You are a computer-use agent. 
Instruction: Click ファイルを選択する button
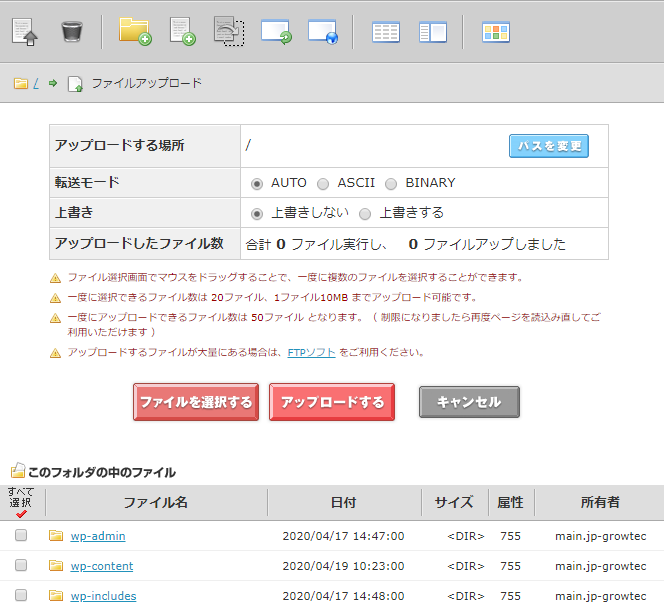click(x=196, y=402)
